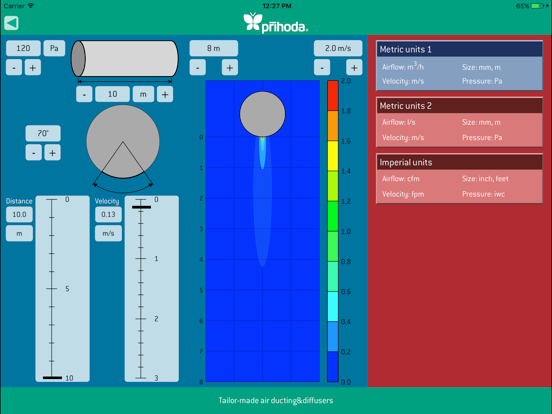Image resolution: width=552 pixels, height=414 pixels.
Task: Click the gray duct in the airflow chart
Action: click(x=263, y=114)
